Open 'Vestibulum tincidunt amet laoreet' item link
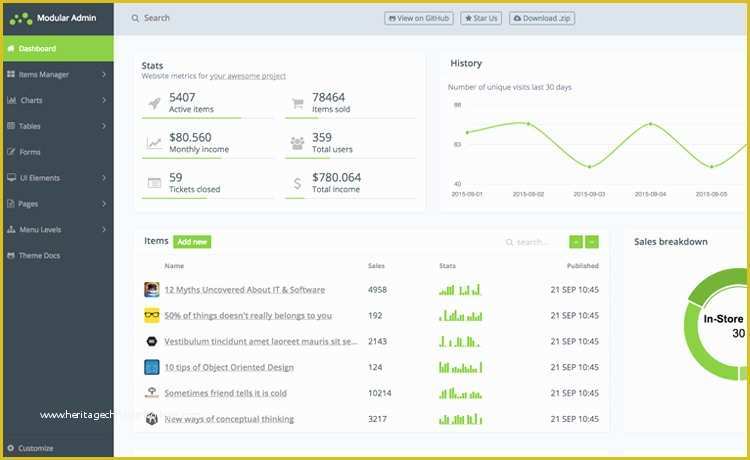 (261, 341)
